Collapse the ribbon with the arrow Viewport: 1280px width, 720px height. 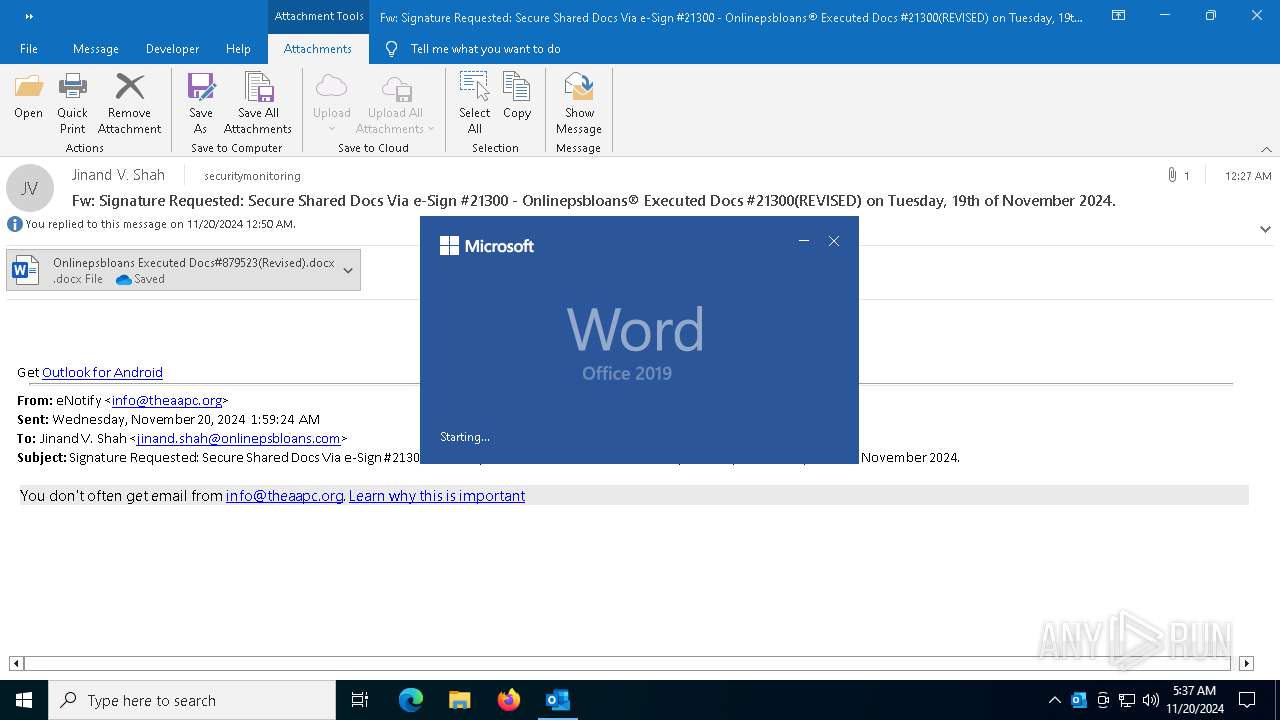1266,149
